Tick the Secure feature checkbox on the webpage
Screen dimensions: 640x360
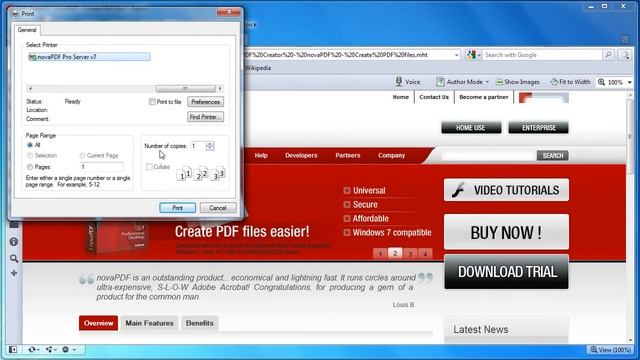[347, 204]
